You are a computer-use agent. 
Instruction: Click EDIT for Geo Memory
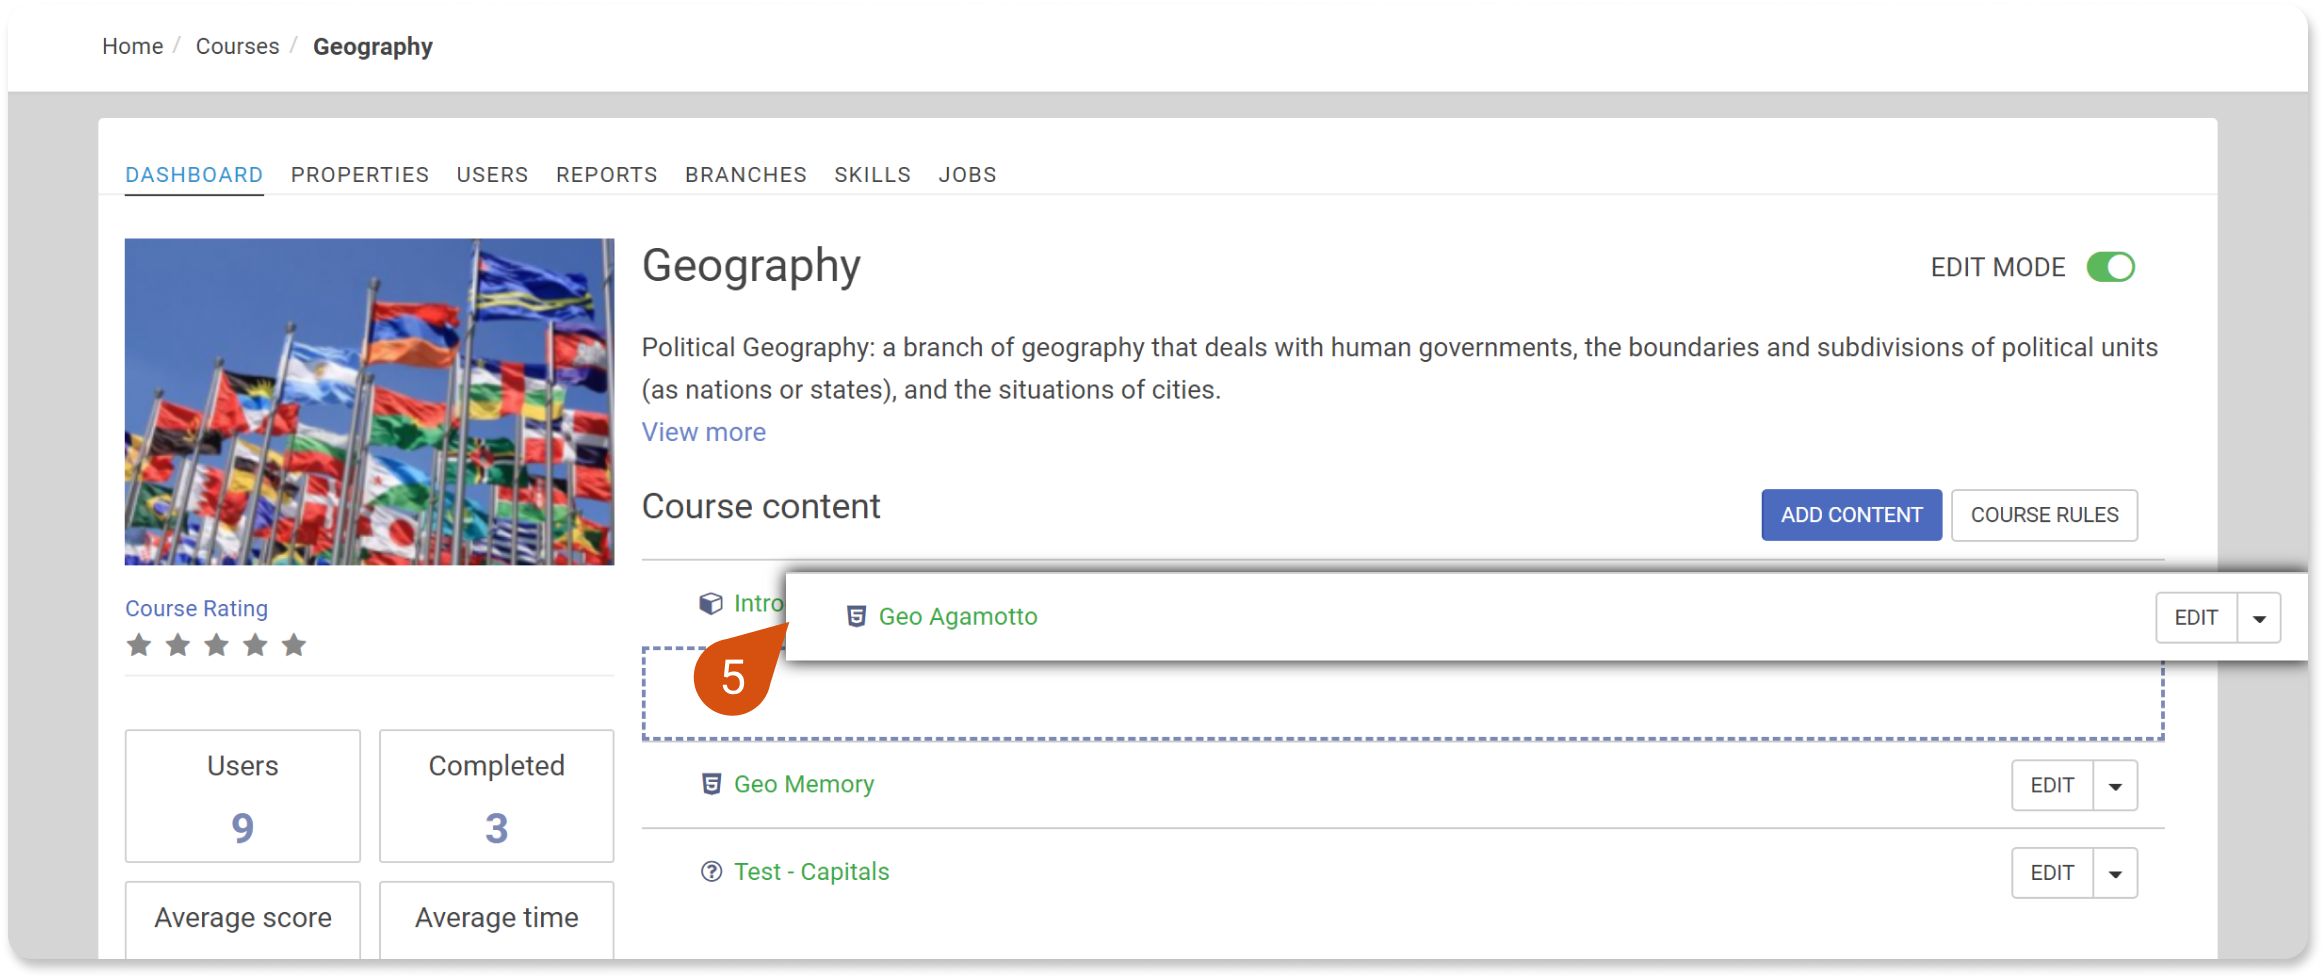[2052, 786]
